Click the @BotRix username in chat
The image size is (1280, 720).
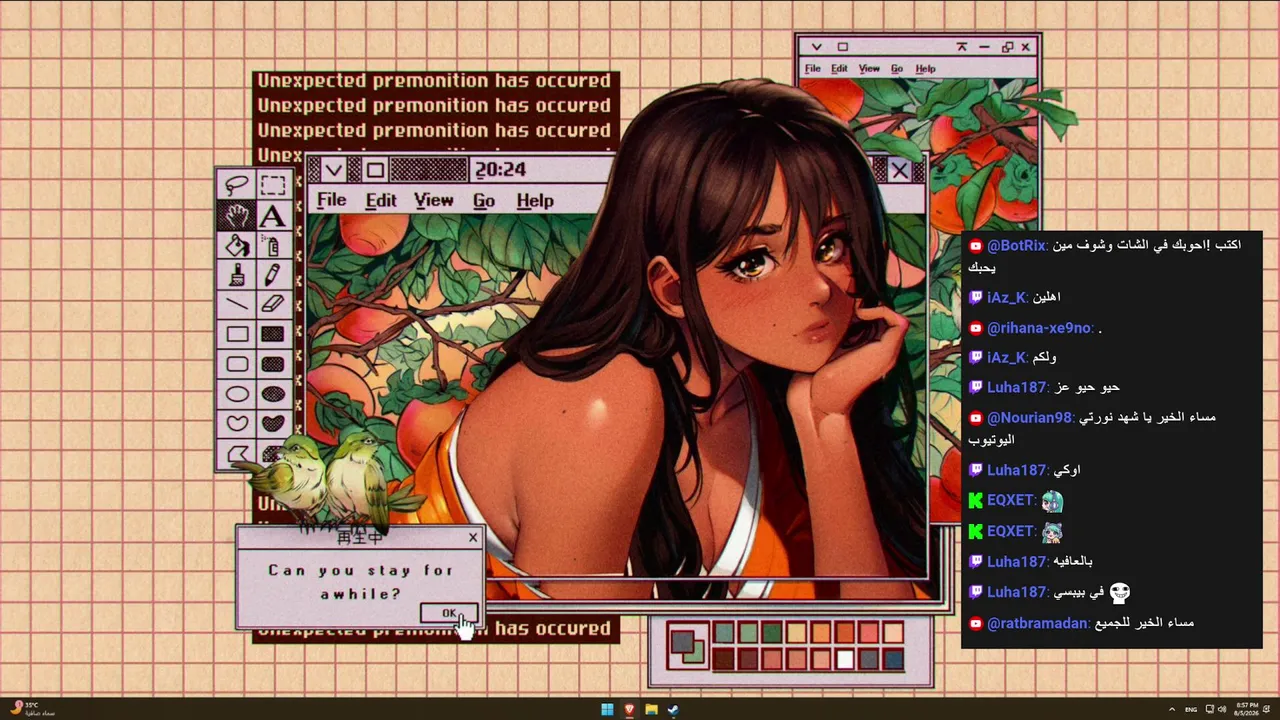pyautogui.click(x=1016, y=245)
